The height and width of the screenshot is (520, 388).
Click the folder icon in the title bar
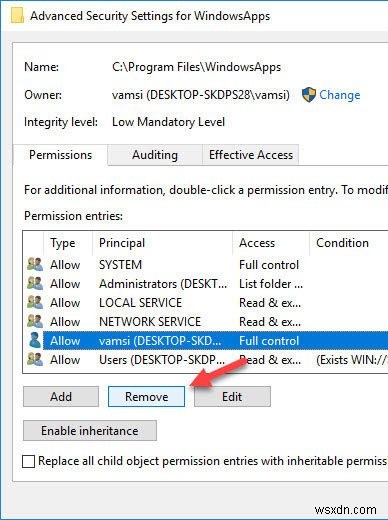pyautogui.click(x=17, y=16)
